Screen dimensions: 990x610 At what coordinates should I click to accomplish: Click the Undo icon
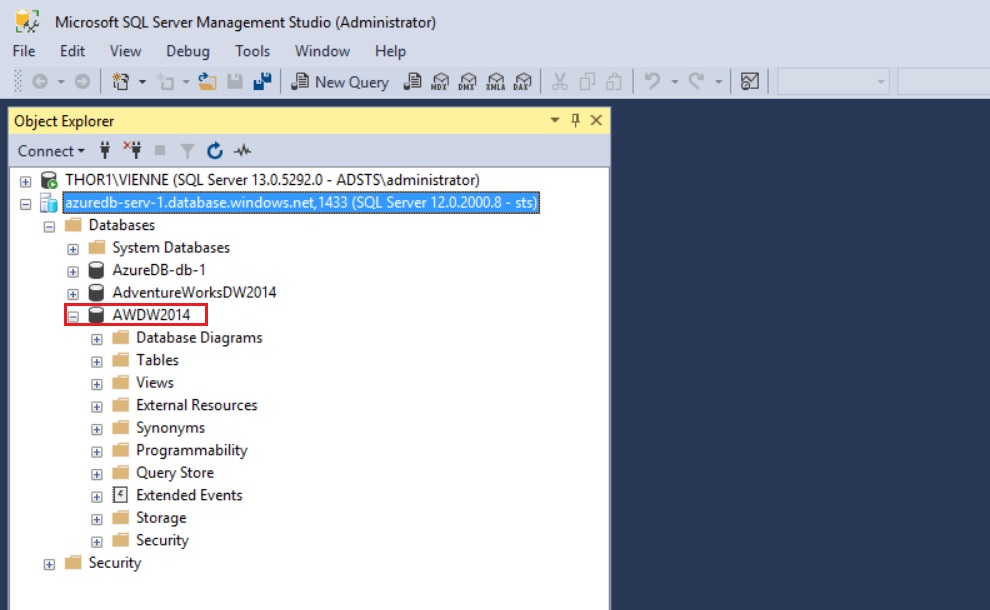click(652, 81)
